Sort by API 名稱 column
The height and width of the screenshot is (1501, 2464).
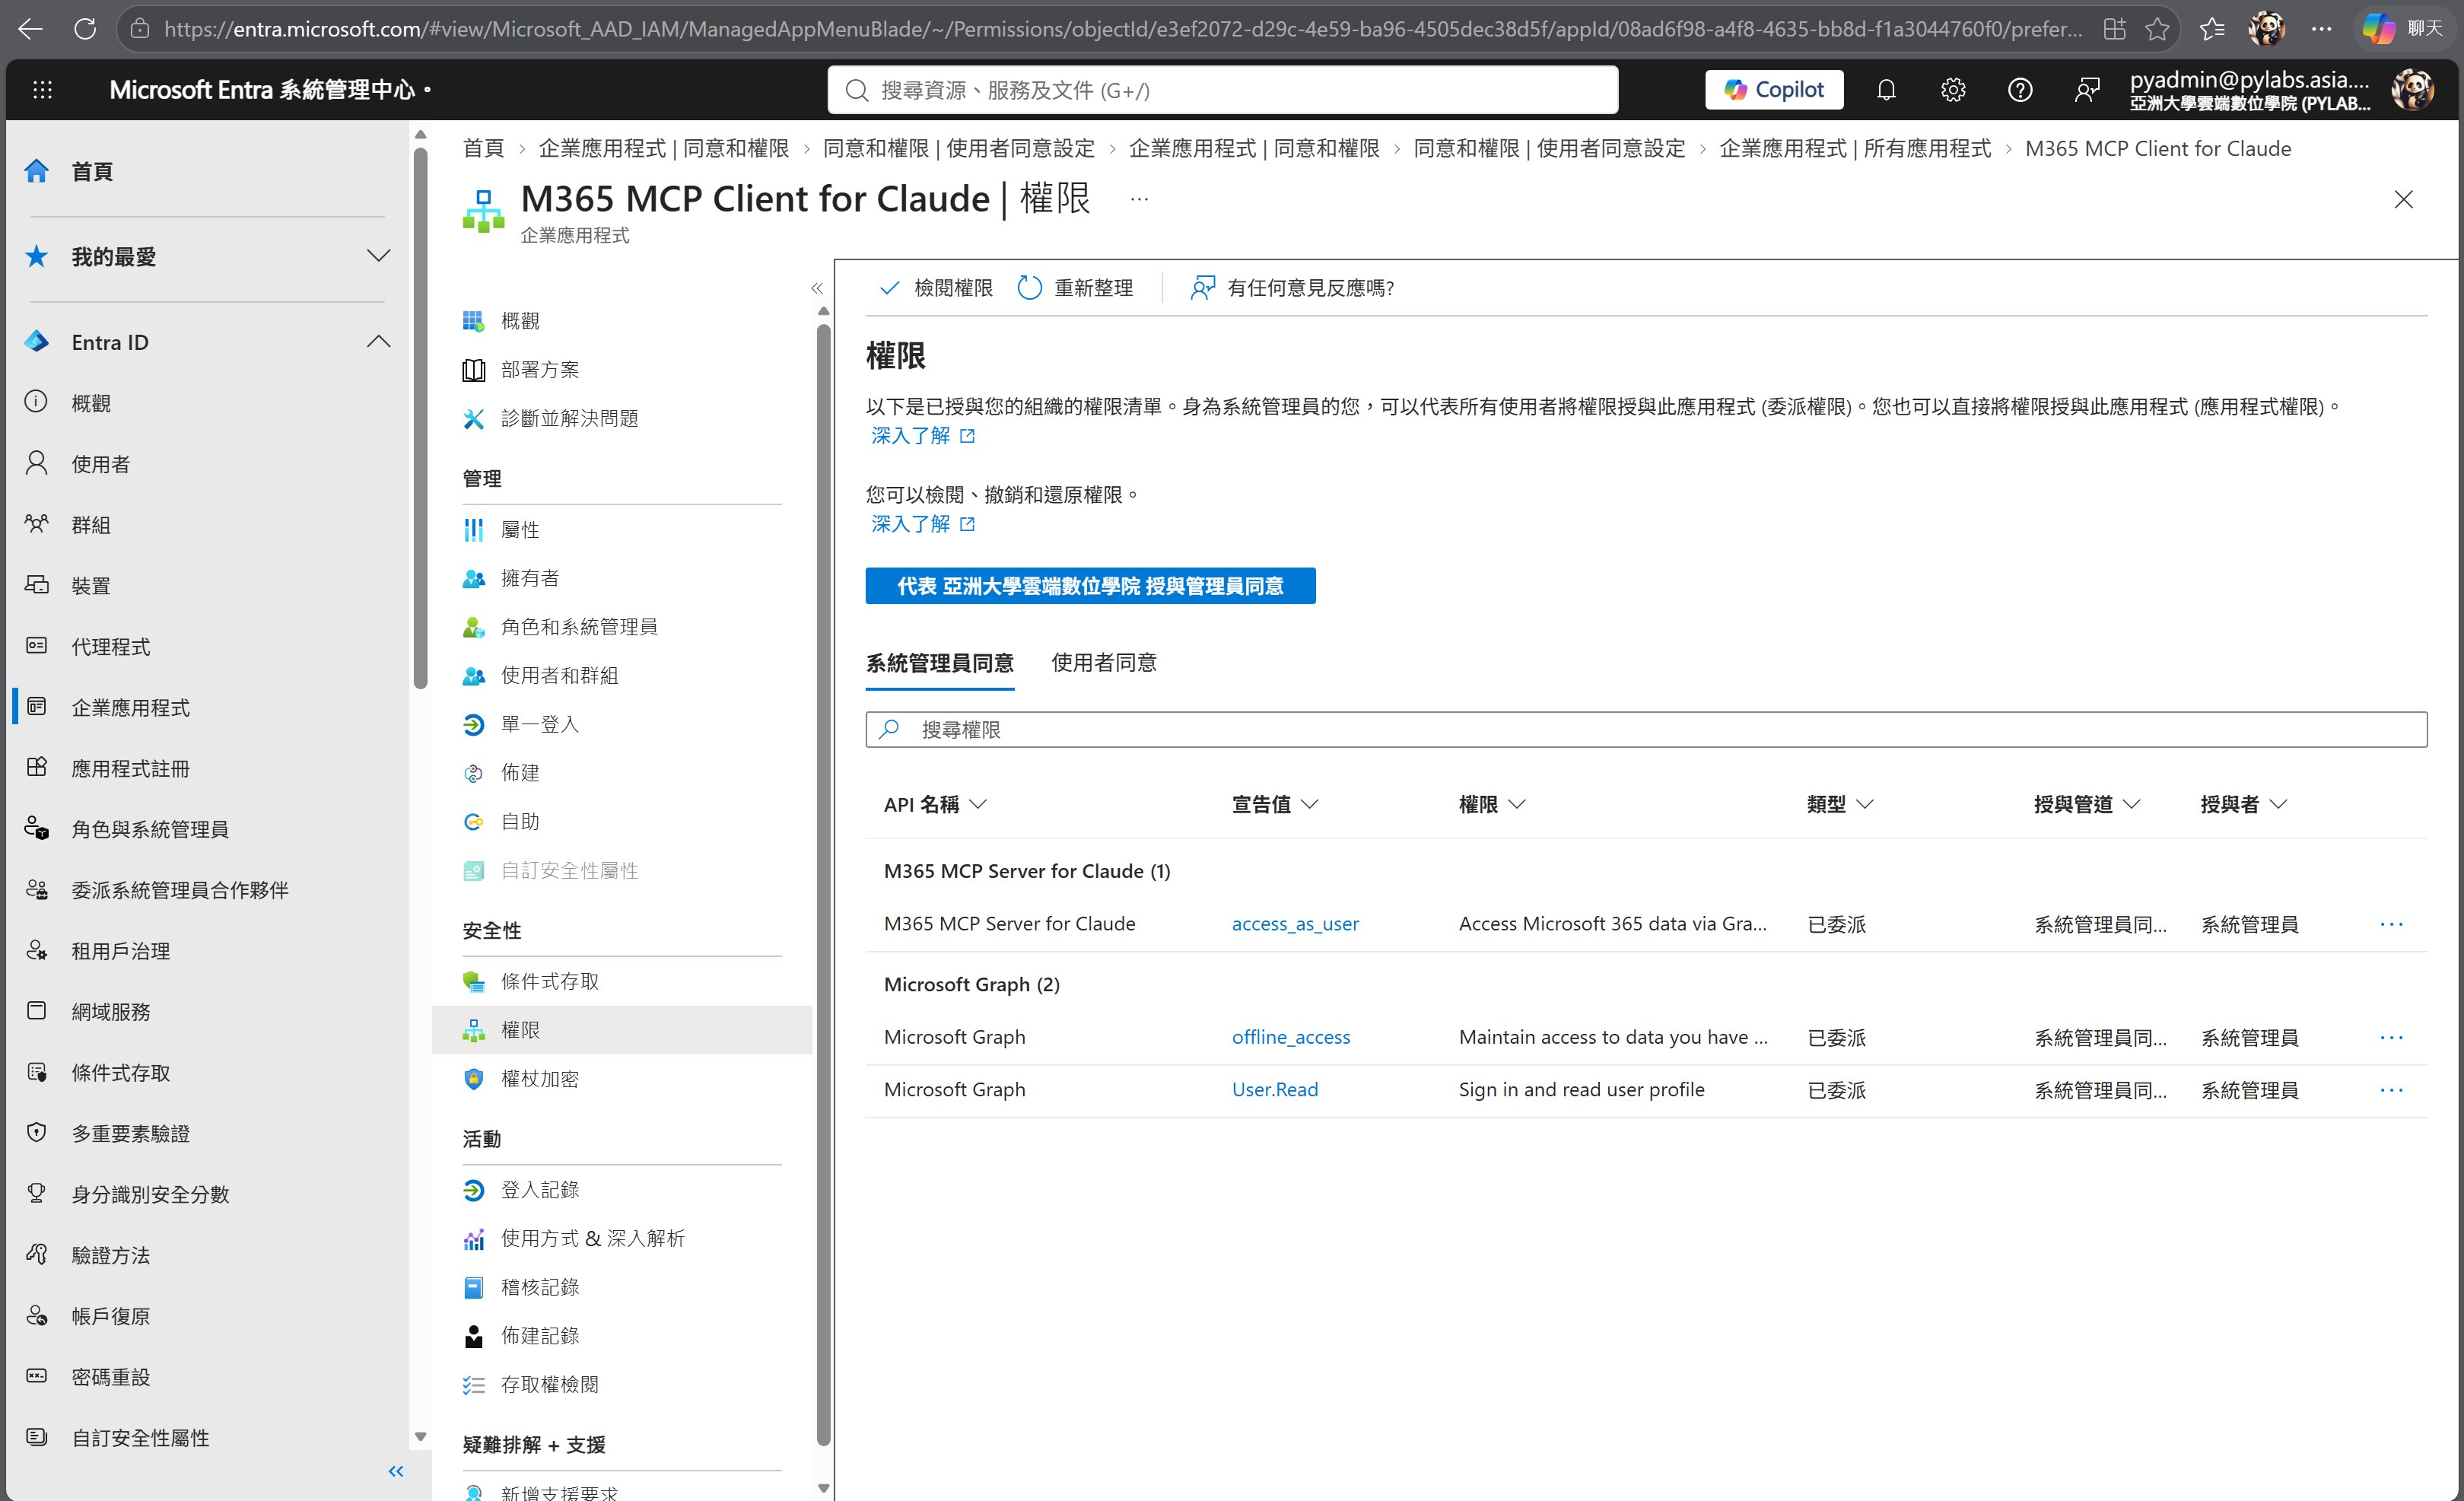[935, 804]
